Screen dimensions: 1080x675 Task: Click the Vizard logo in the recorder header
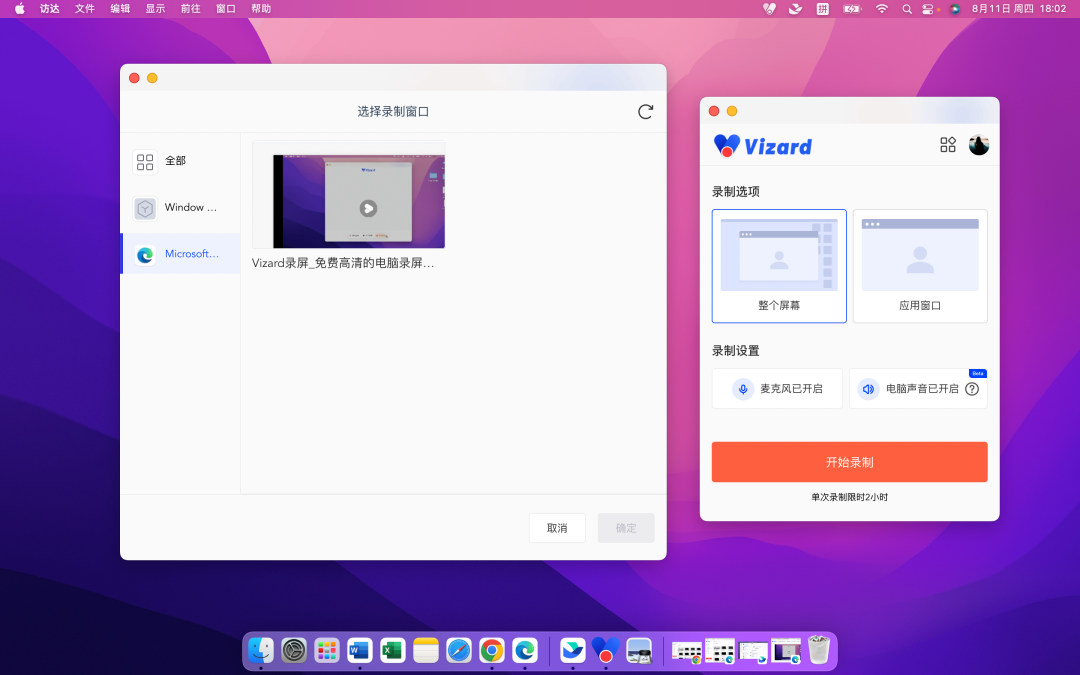[762, 145]
